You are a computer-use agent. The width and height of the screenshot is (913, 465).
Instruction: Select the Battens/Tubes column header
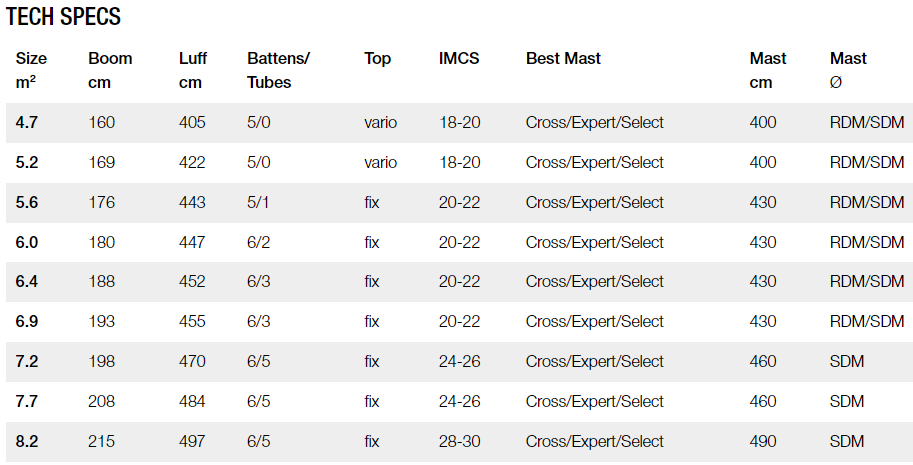click(x=278, y=70)
